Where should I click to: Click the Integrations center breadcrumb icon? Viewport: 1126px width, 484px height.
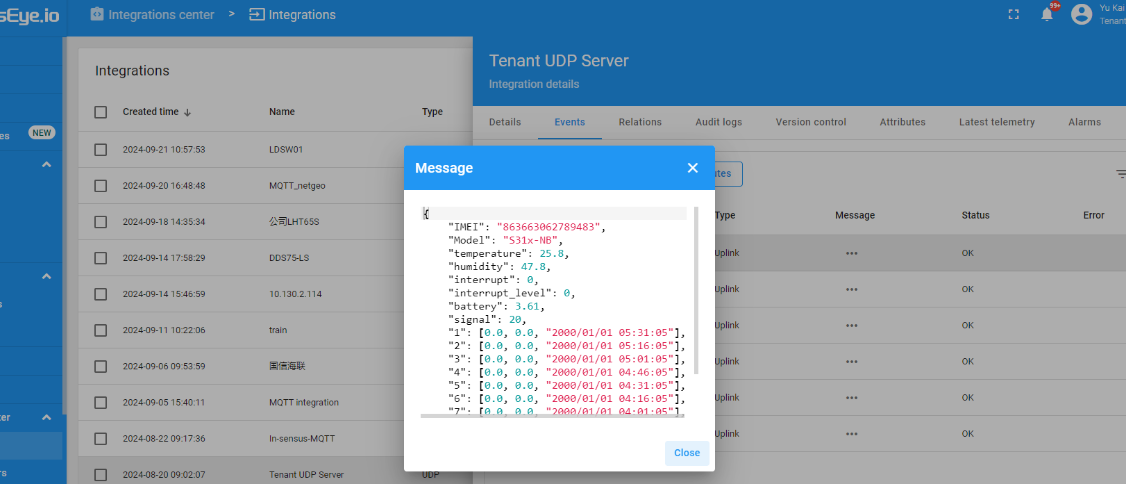(x=97, y=15)
